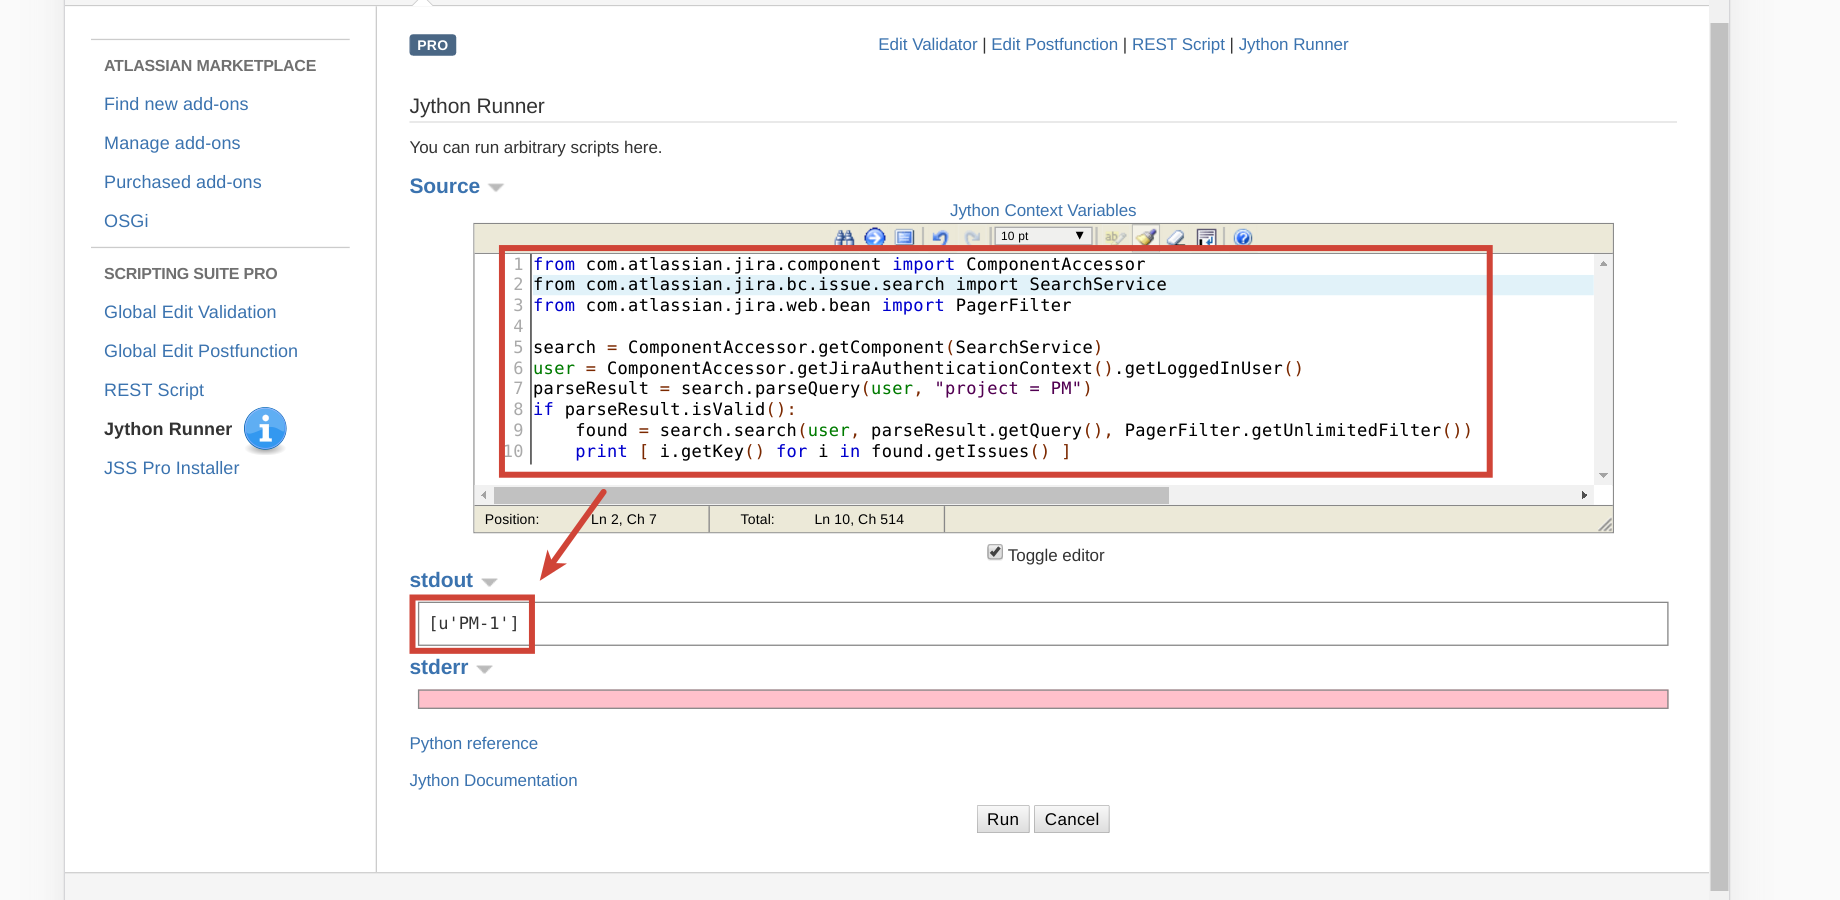Screen dimensions: 1840x900
Task: Select Jython Runner in sidebar
Action: (x=168, y=429)
